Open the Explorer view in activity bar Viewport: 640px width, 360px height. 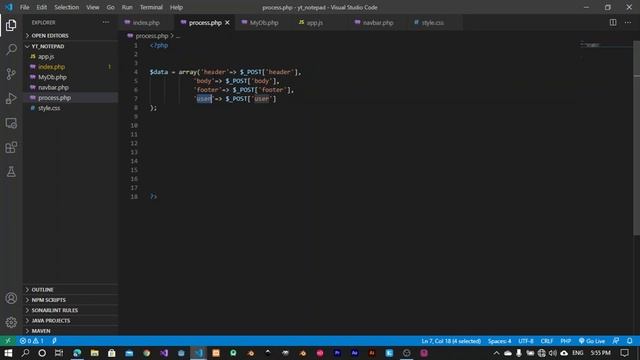click(11, 25)
